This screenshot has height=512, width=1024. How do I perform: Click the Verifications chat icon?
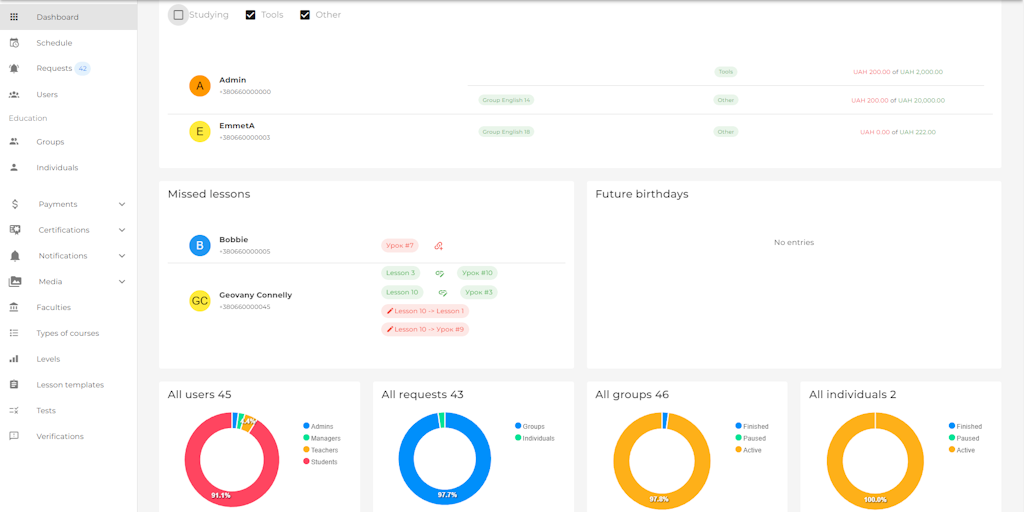[14, 436]
